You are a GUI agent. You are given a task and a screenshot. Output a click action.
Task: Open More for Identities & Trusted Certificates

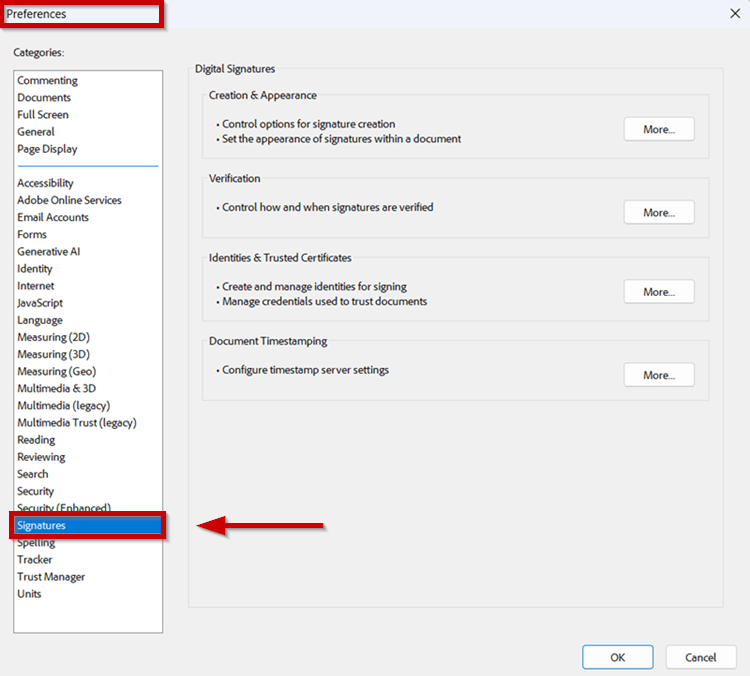pyautogui.click(x=658, y=292)
